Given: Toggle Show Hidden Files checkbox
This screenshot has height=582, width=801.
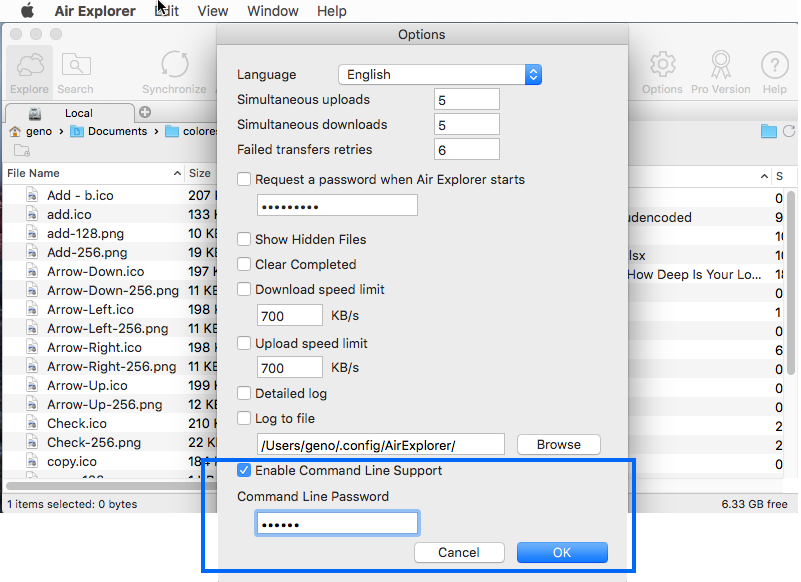Looking at the screenshot, I should coord(244,239).
